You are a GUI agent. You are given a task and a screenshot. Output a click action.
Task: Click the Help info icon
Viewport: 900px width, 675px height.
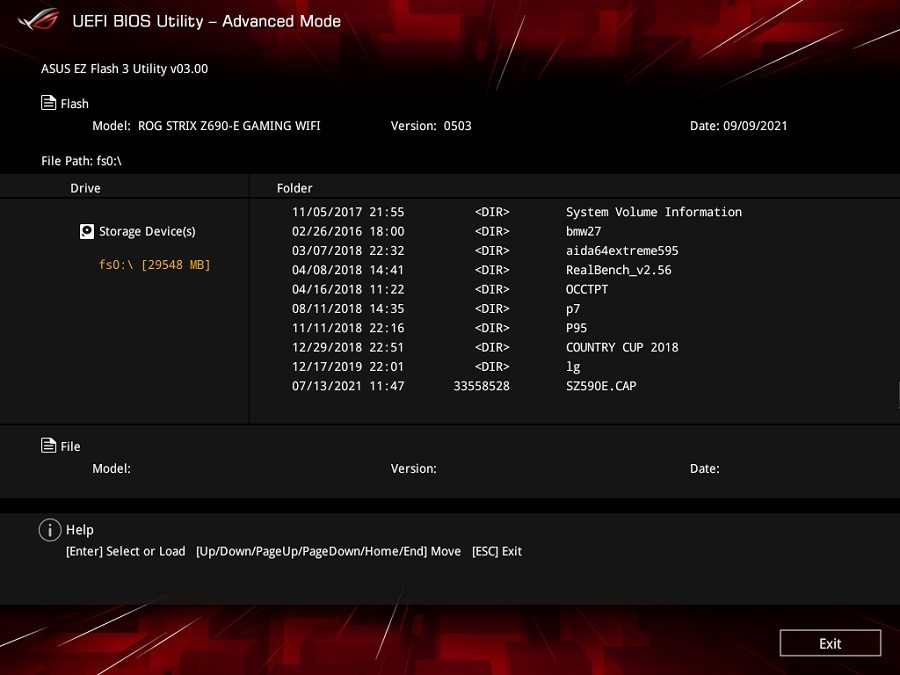pyautogui.click(x=50, y=530)
